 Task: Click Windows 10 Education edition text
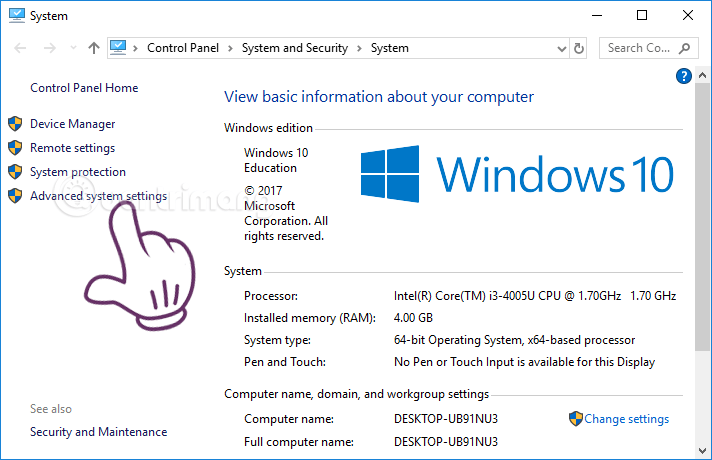276,160
